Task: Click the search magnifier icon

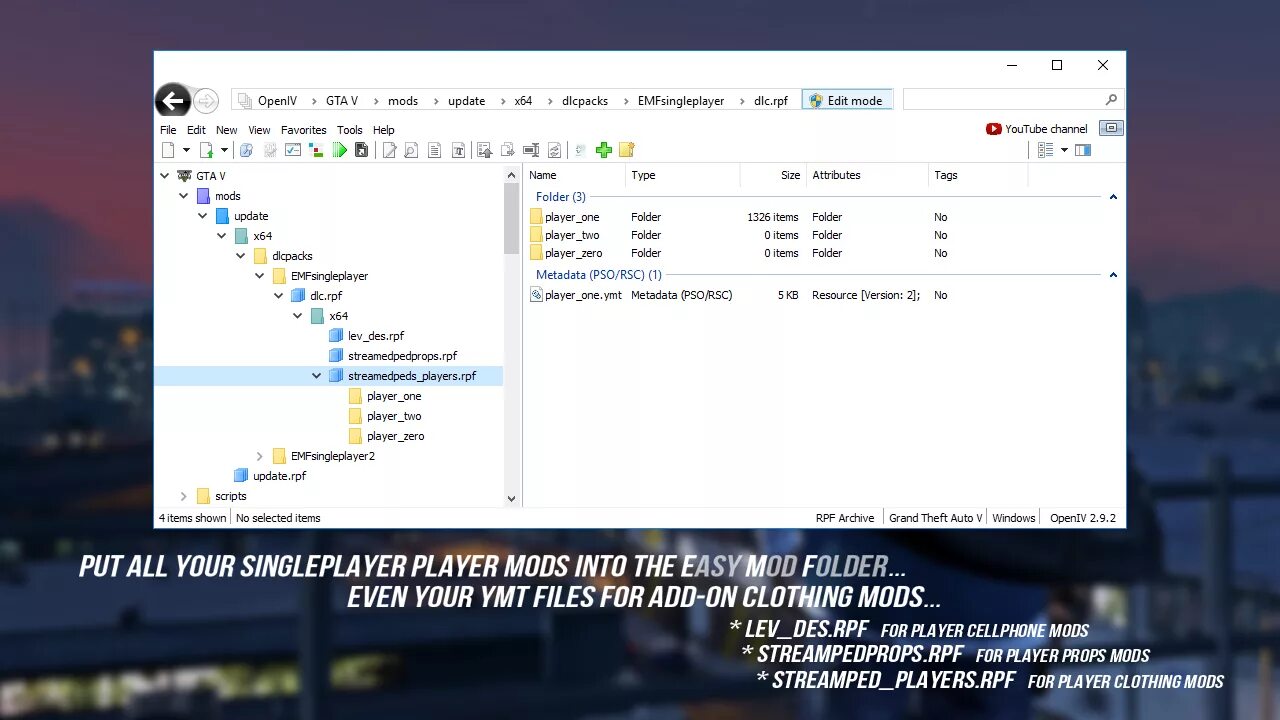Action: click(x=1111, y=100)
